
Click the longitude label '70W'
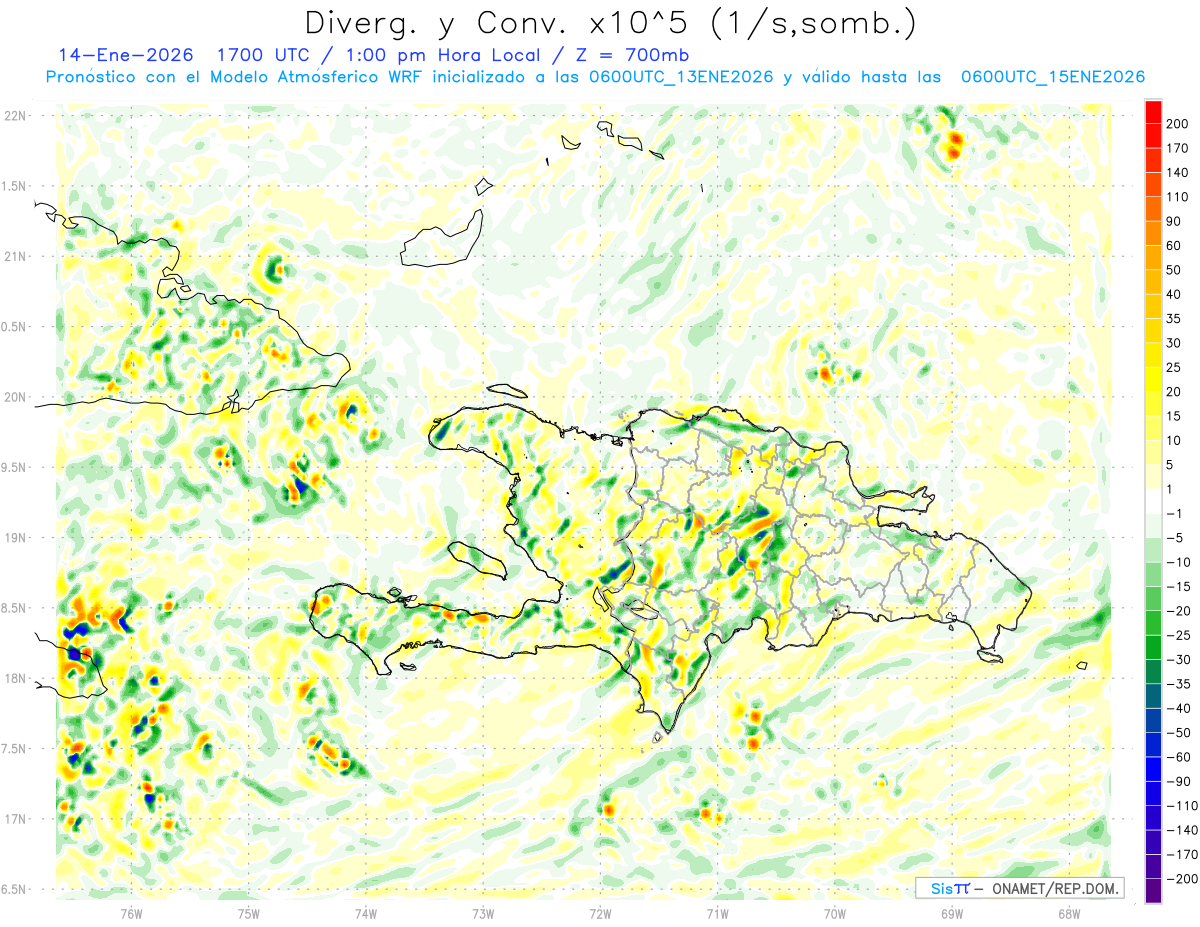835,913
